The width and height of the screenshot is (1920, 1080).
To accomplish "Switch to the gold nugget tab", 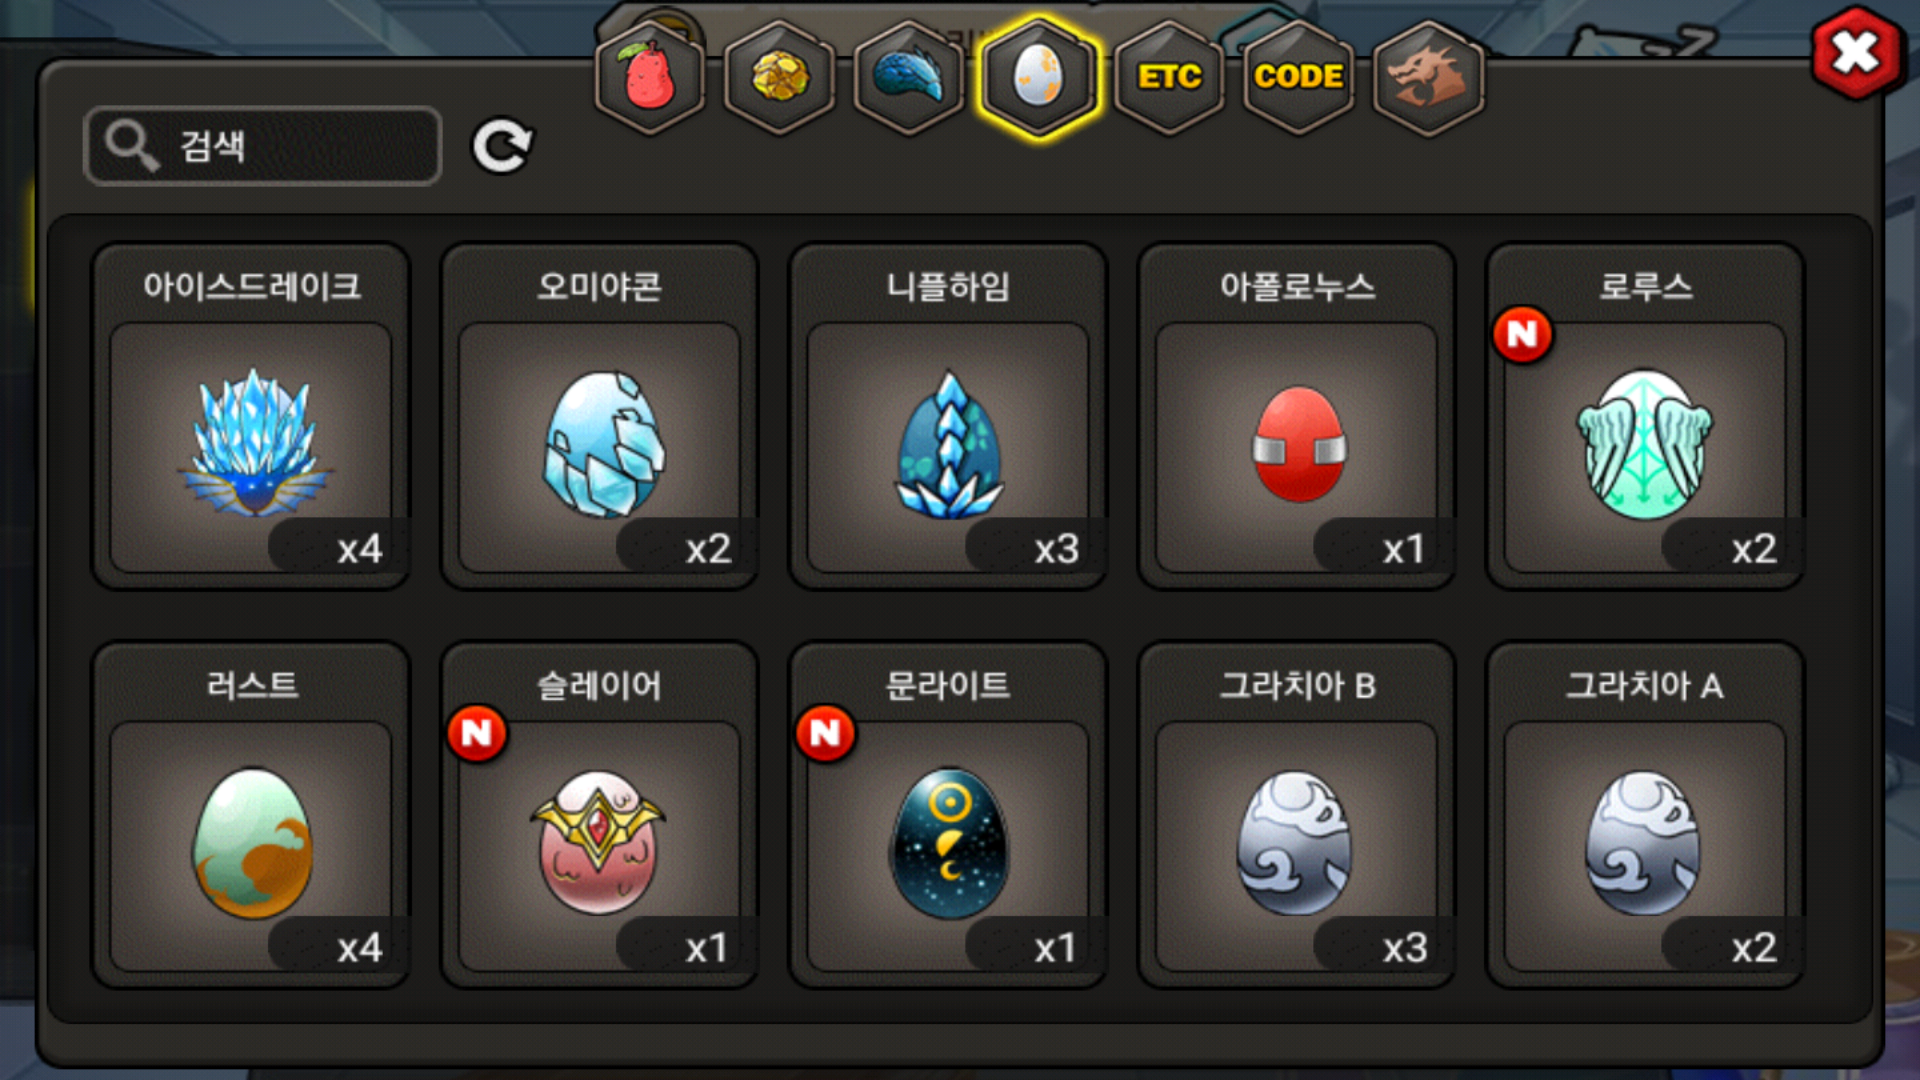I will [x=780, y=77].
